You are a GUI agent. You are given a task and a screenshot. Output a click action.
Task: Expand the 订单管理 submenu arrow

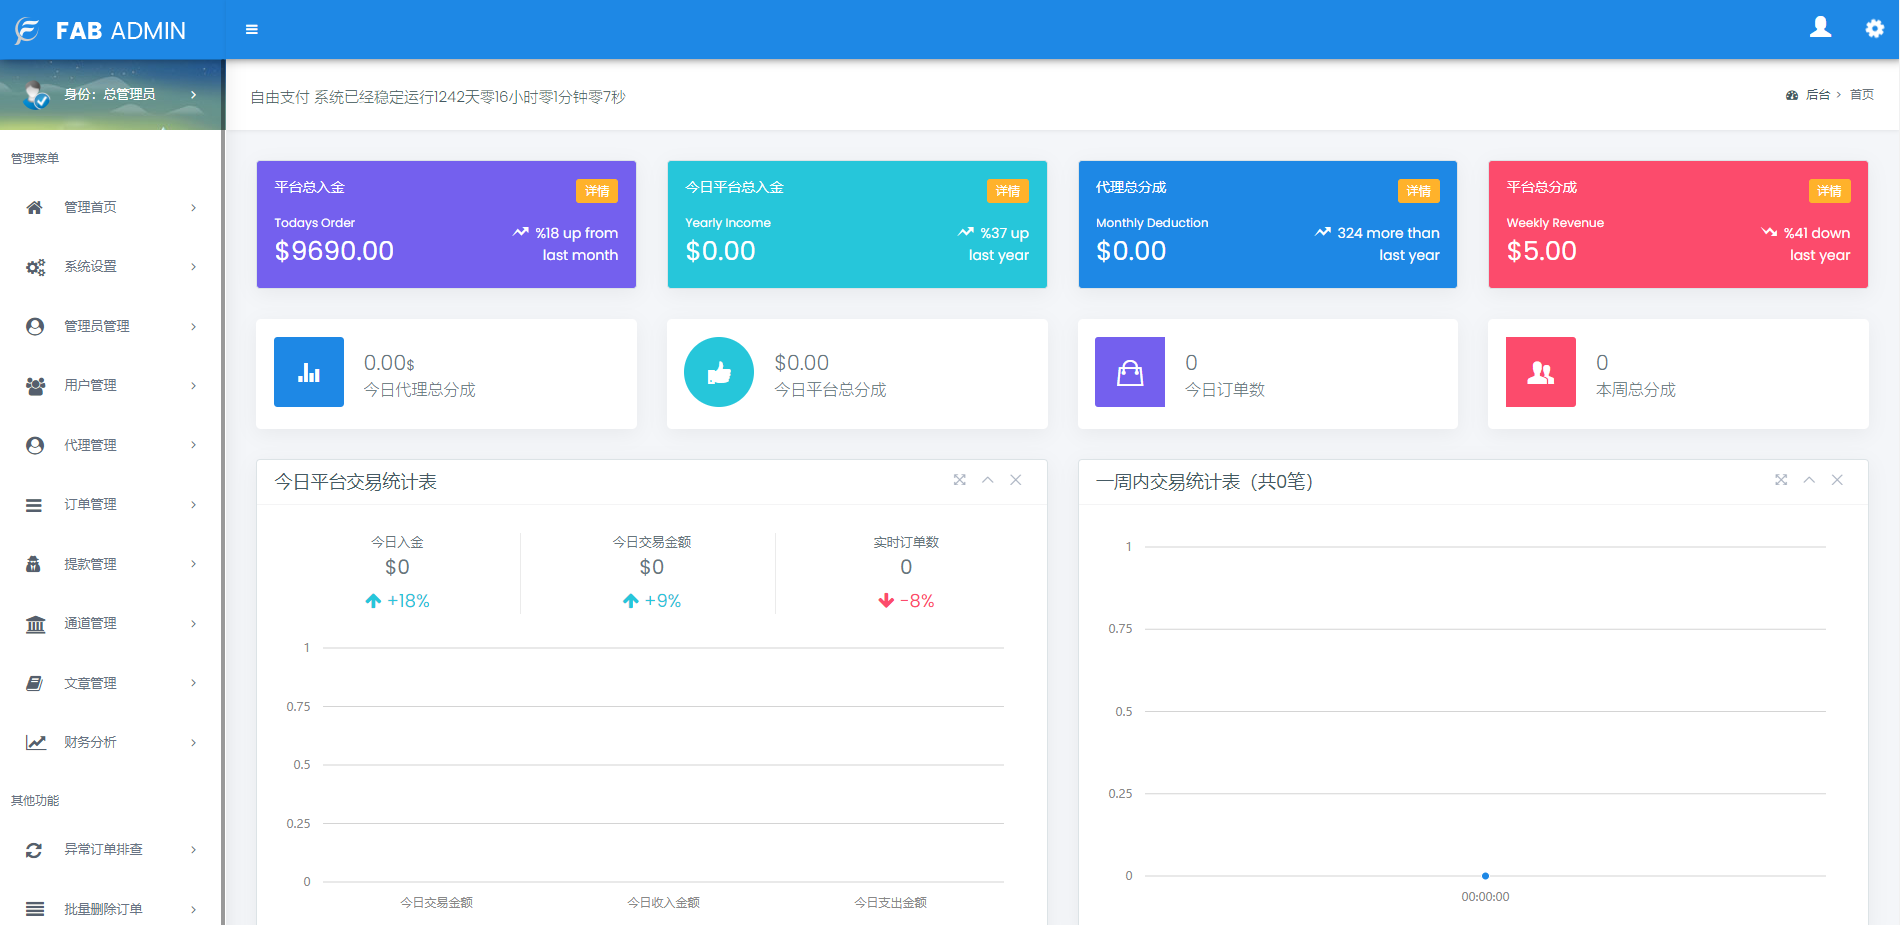(x=194, y=505)
